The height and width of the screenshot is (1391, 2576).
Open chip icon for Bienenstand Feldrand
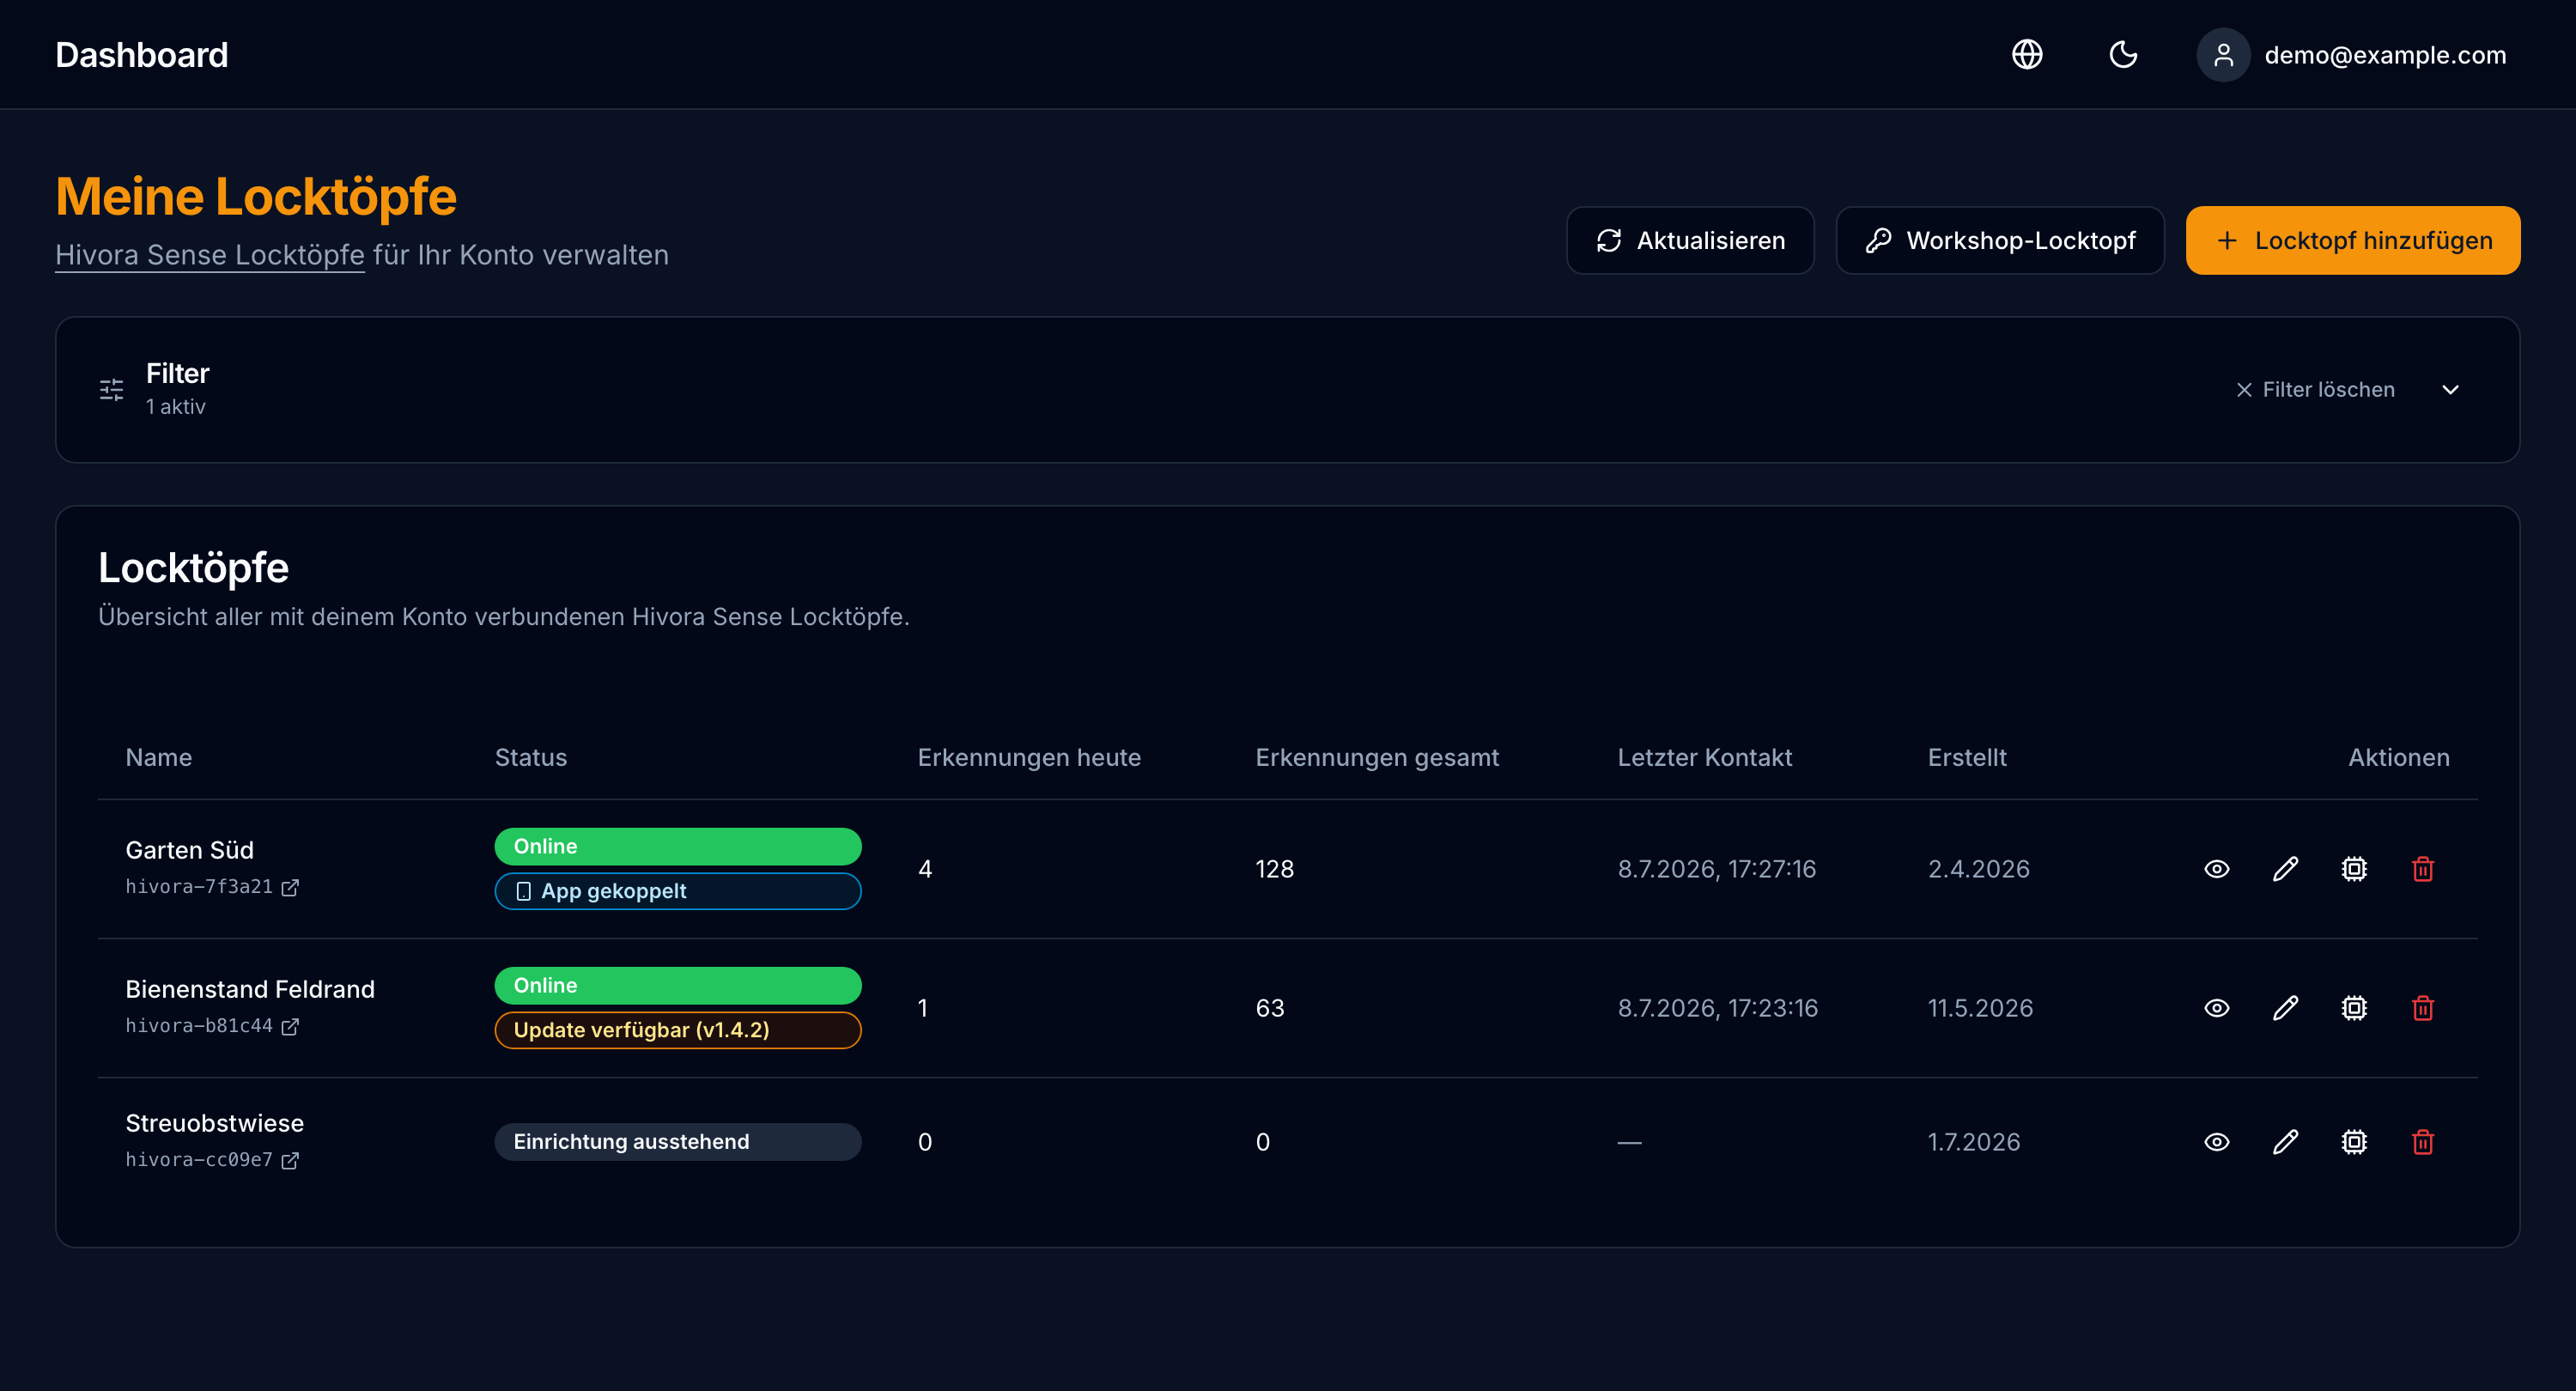coord(2354,1008)
